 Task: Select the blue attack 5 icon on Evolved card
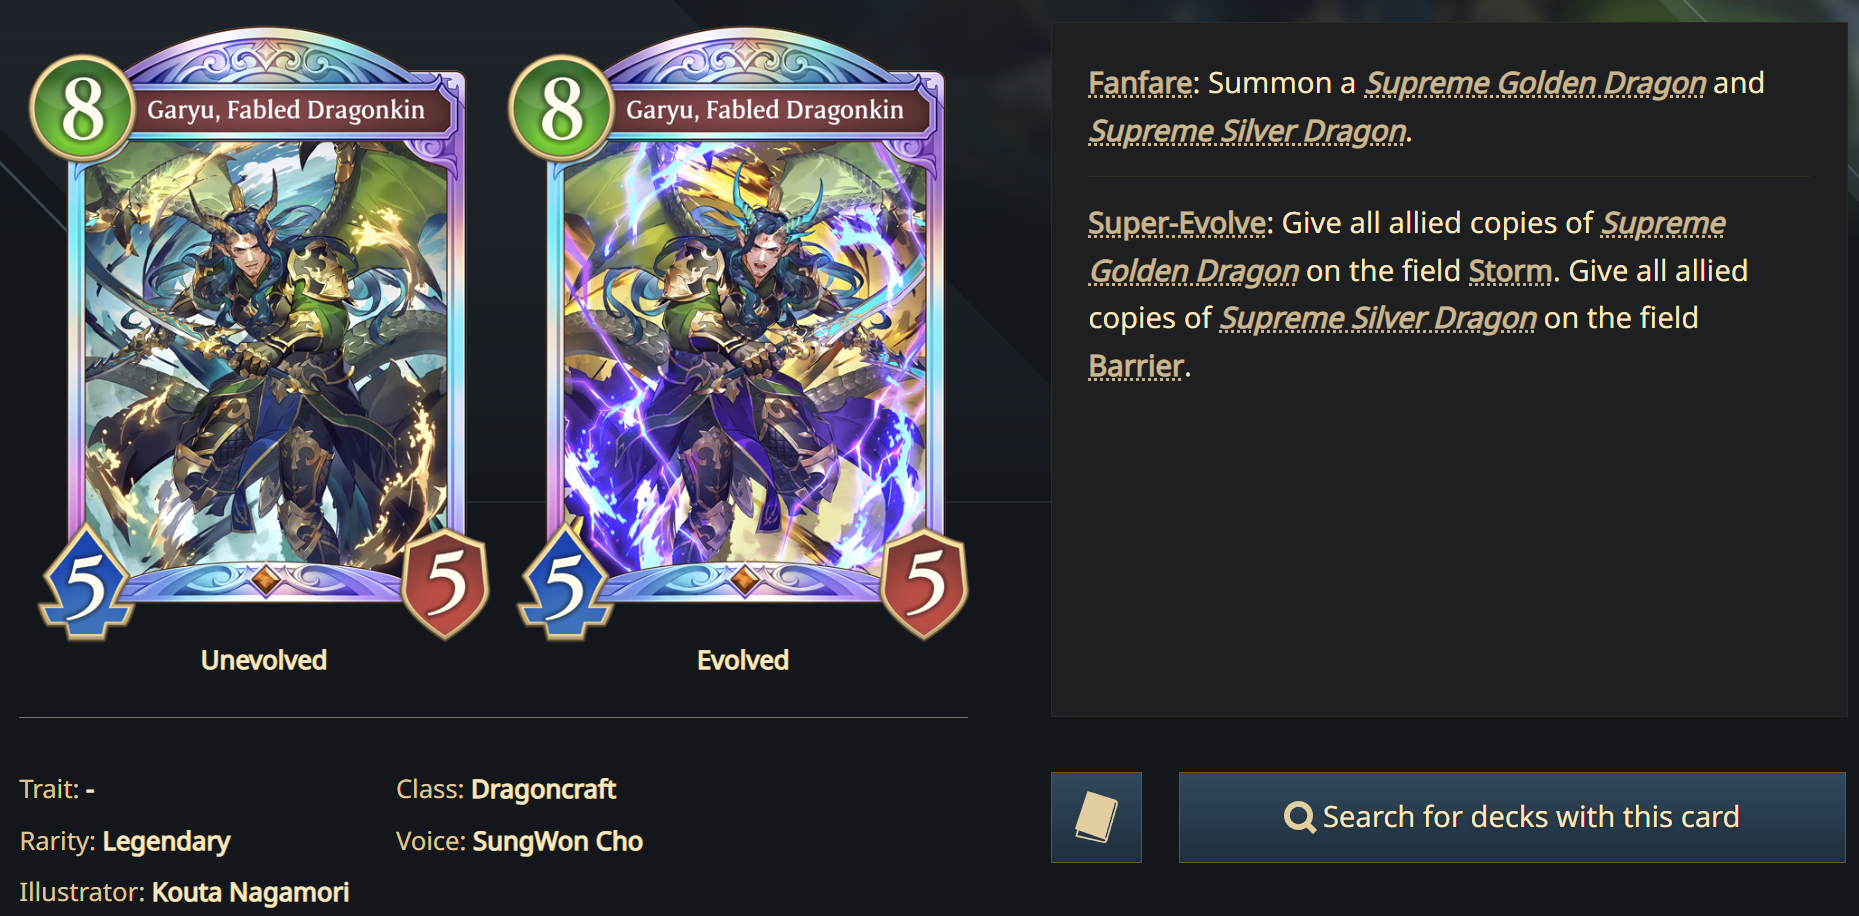click(565, 583)
